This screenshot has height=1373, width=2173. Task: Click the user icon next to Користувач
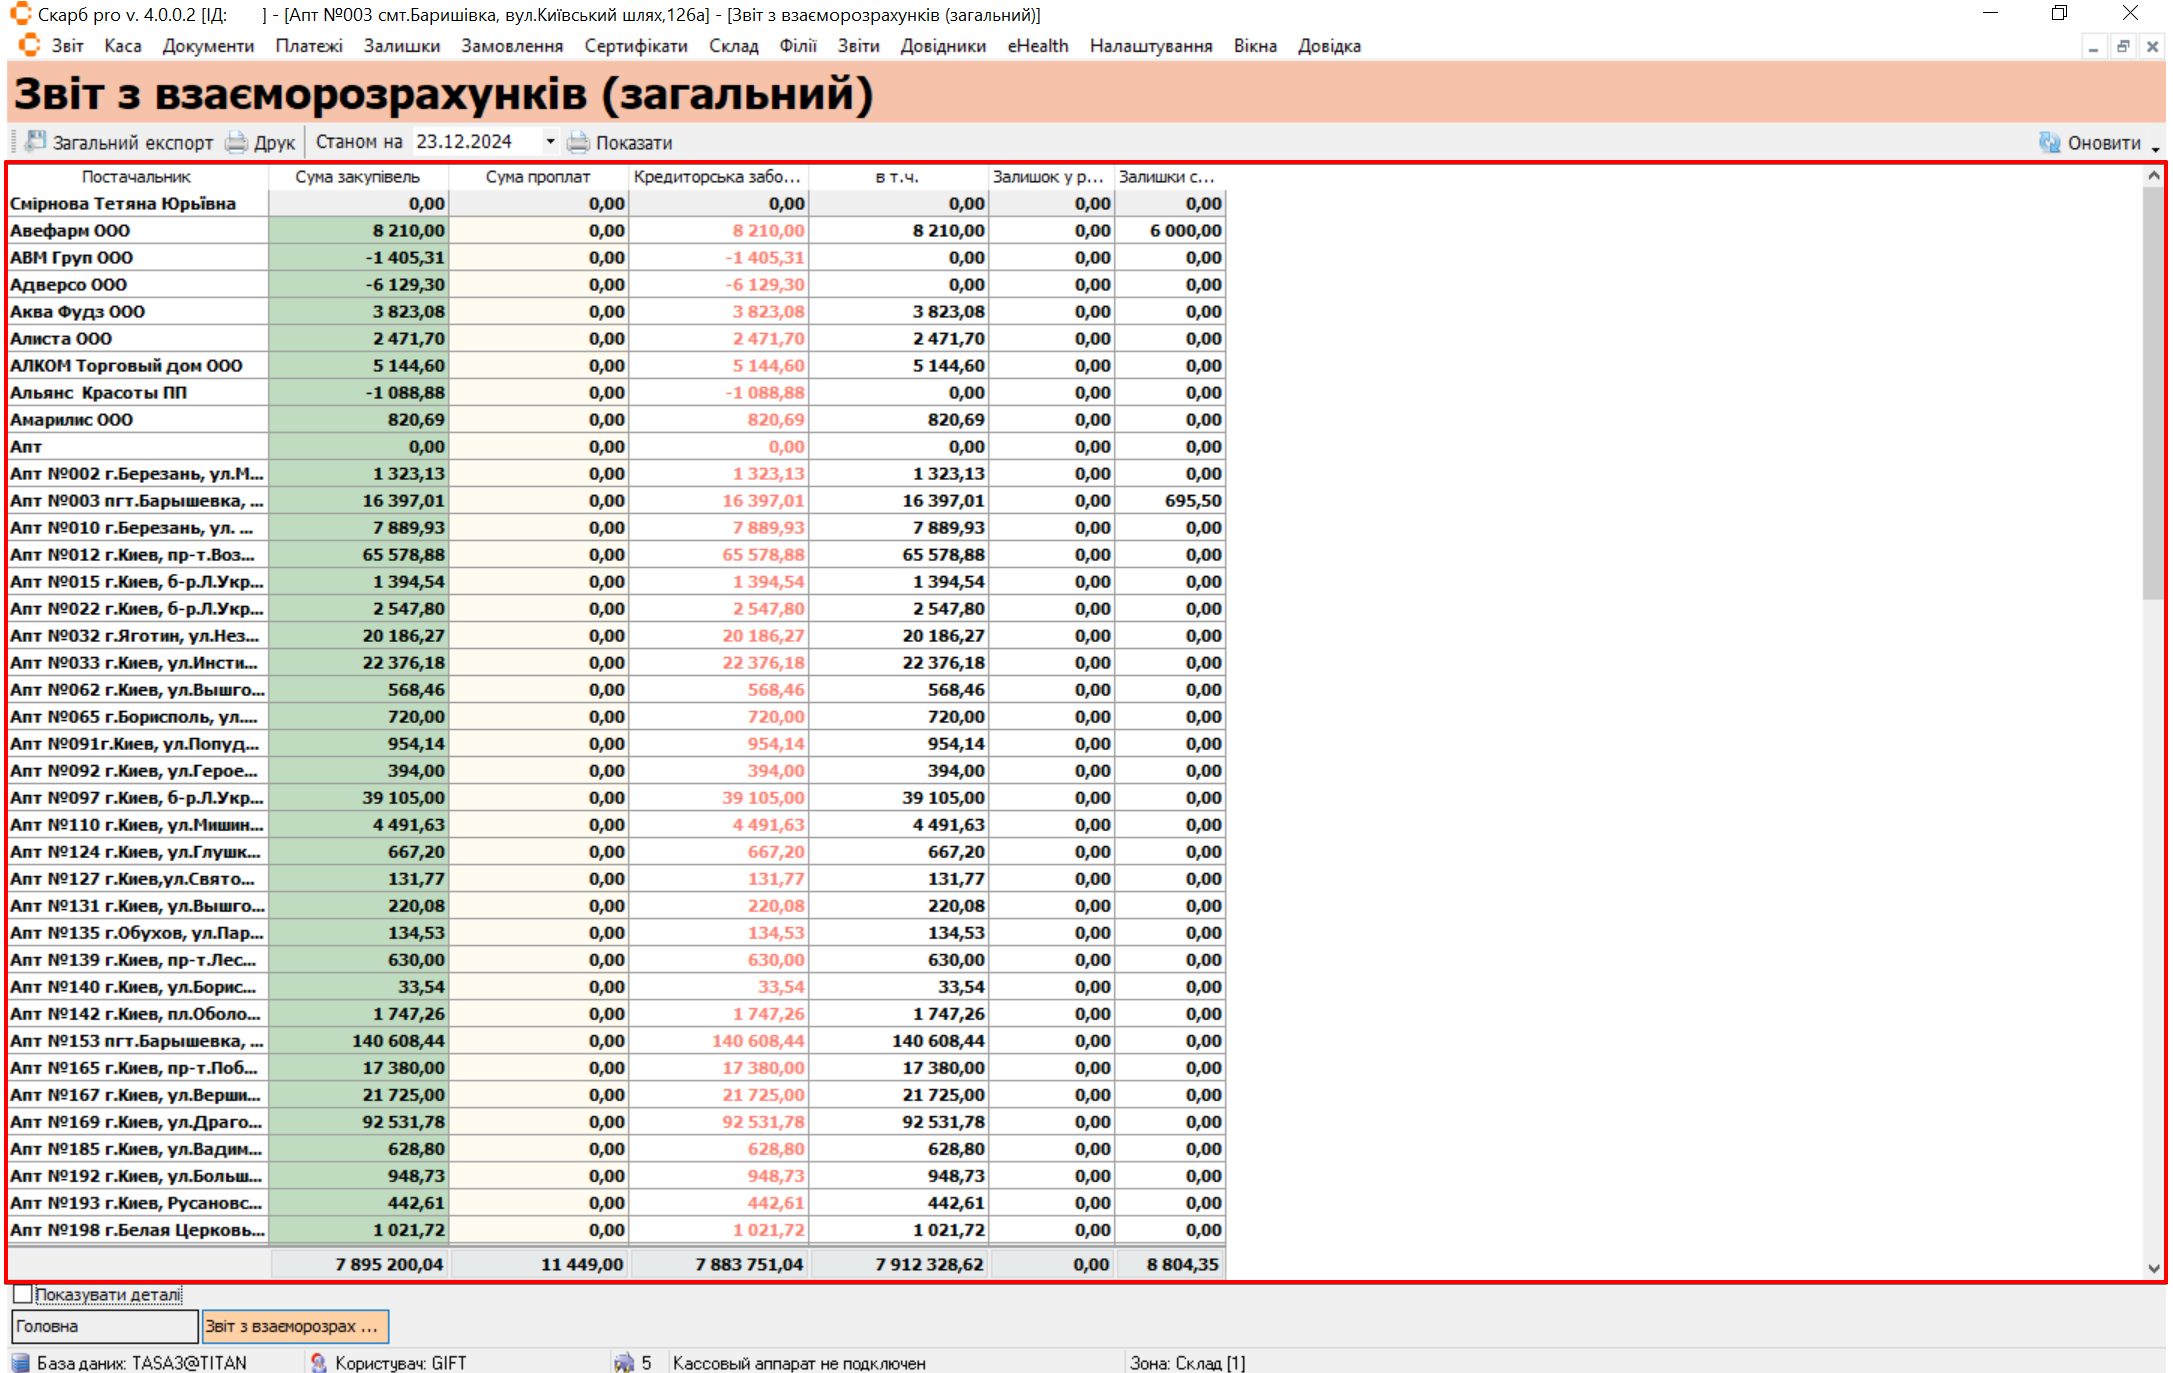point(319,1362)
